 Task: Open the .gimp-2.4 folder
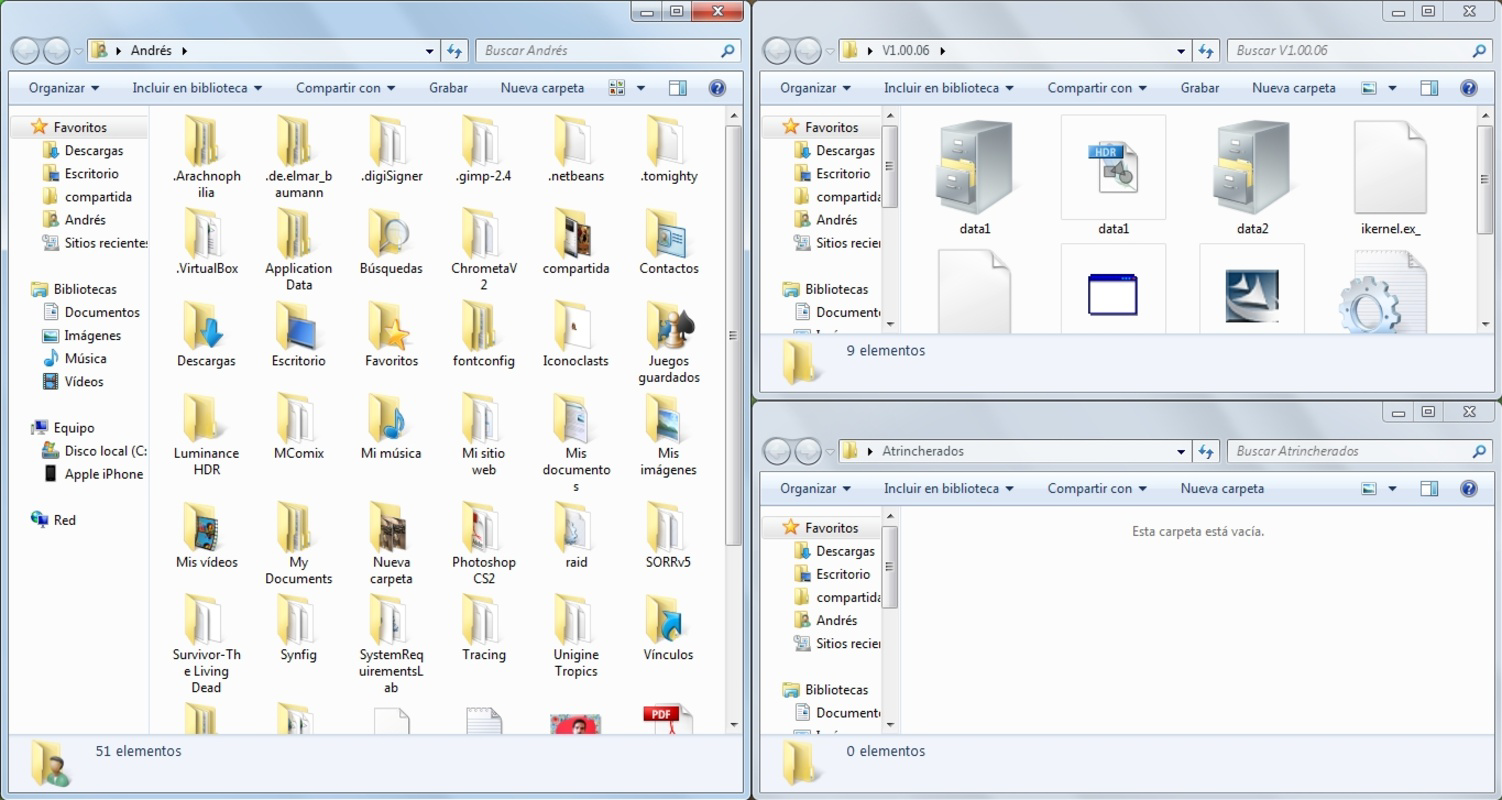483,148
